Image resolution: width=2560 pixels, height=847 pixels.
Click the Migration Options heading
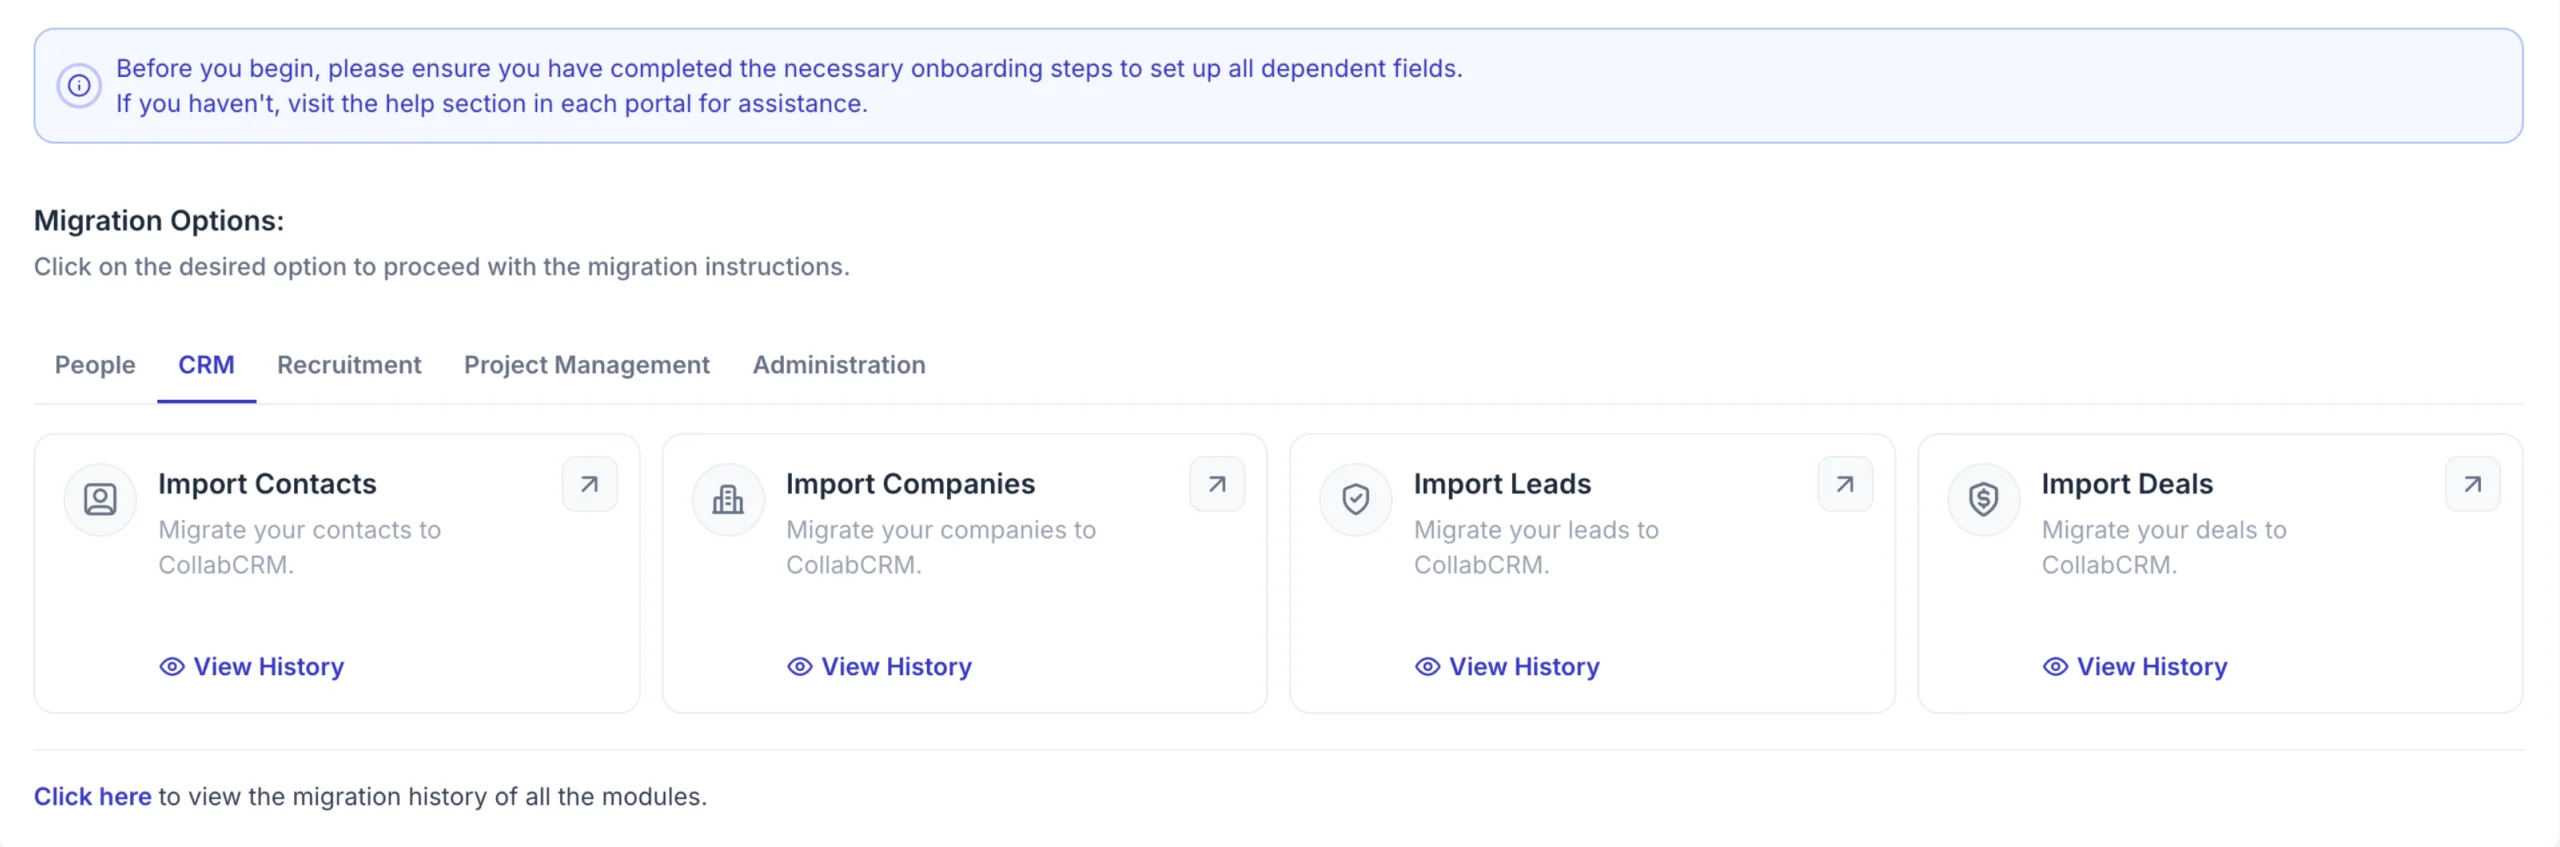[x=159, y=221]
